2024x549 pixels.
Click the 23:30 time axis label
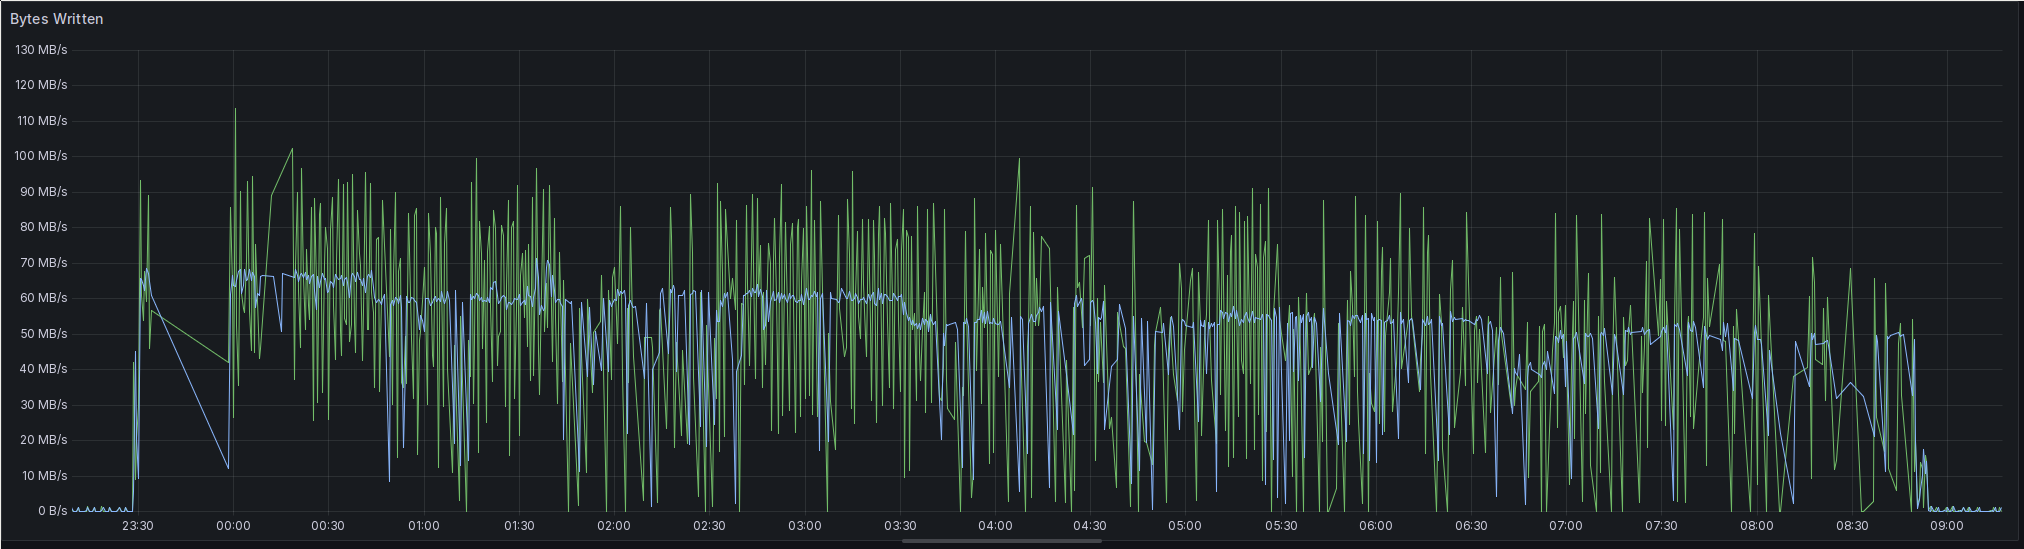pos(138,526)
